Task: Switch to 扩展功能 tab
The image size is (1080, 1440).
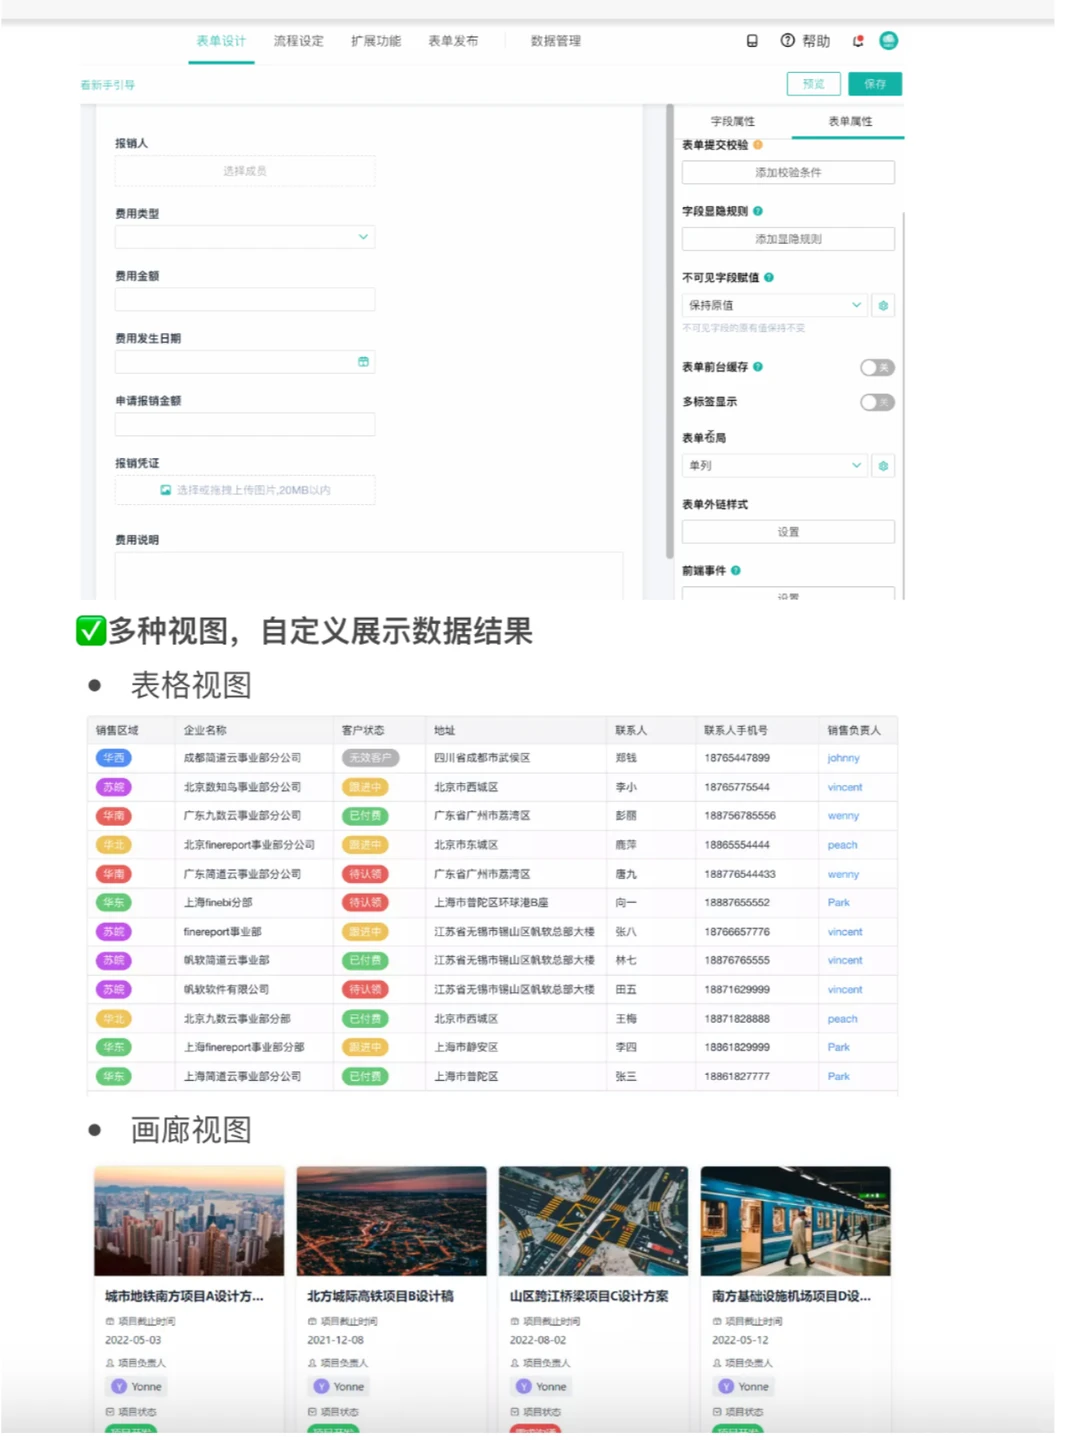Action: pos(376,41)
